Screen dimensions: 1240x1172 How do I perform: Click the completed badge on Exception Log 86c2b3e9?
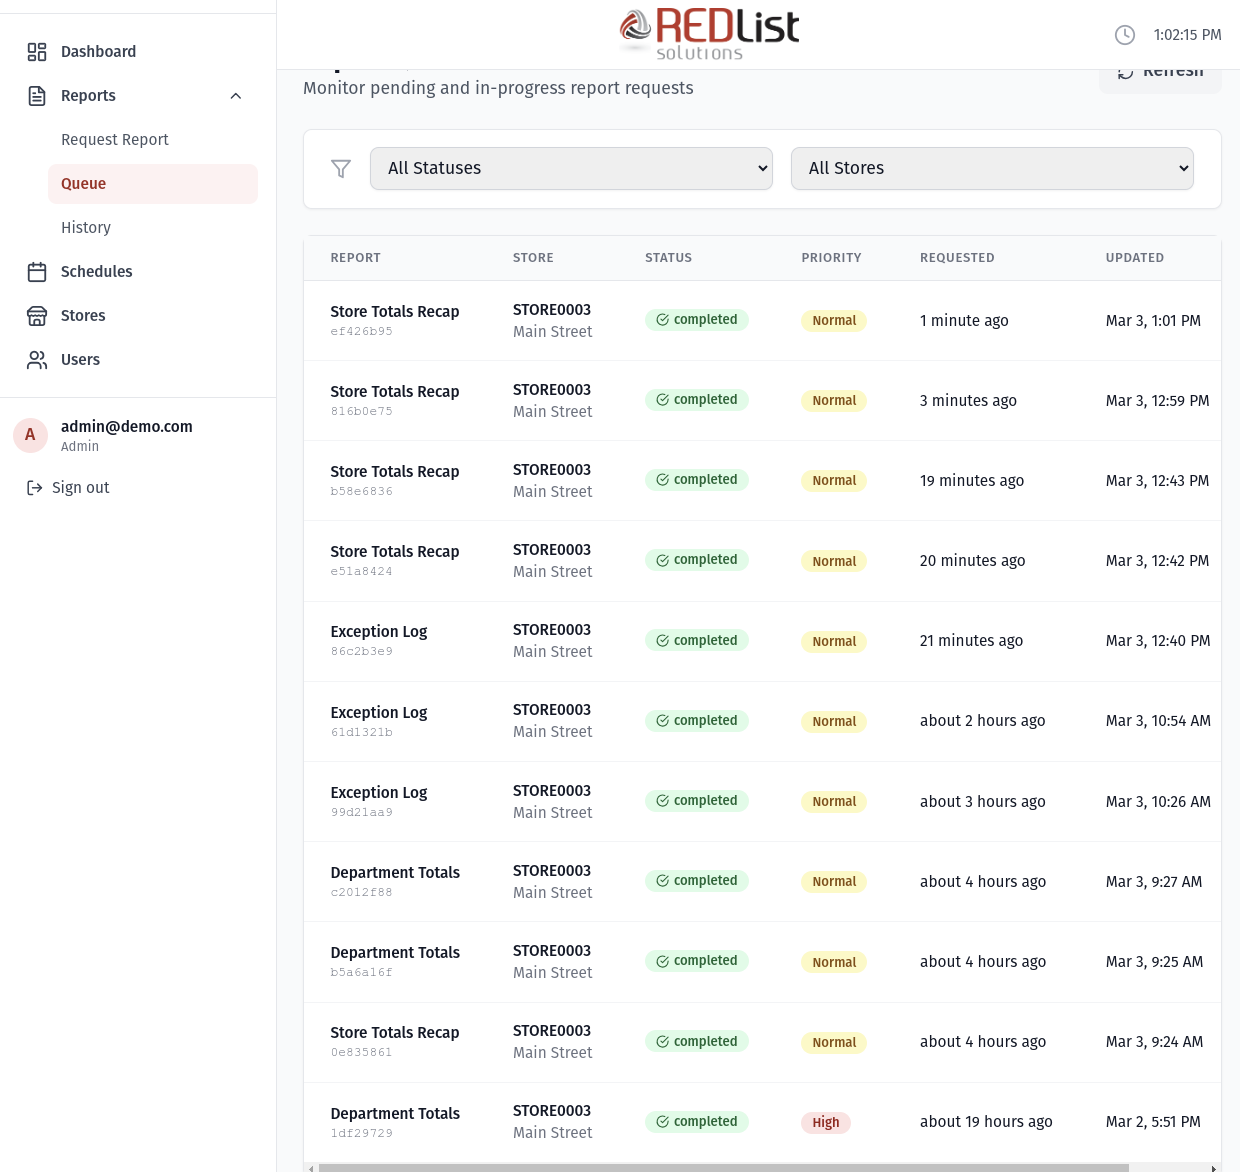(x=696, y=640)
